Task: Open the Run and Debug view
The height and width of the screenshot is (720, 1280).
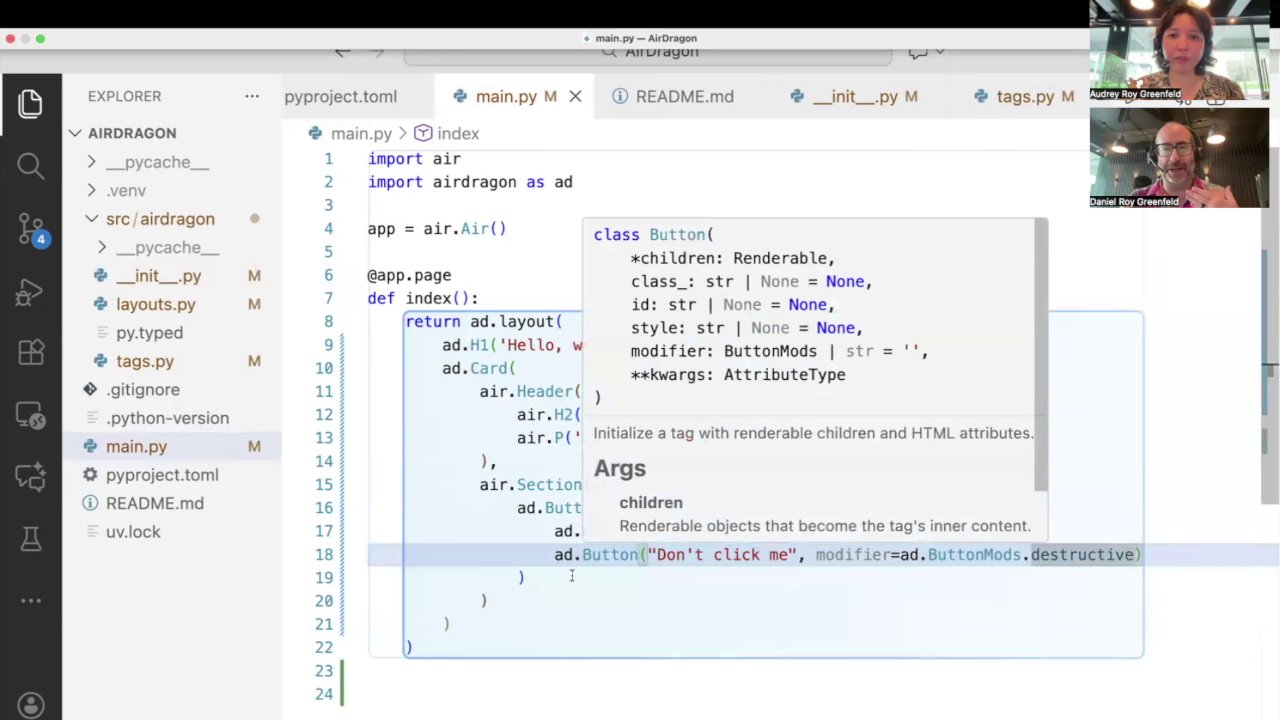Action: 30,292
